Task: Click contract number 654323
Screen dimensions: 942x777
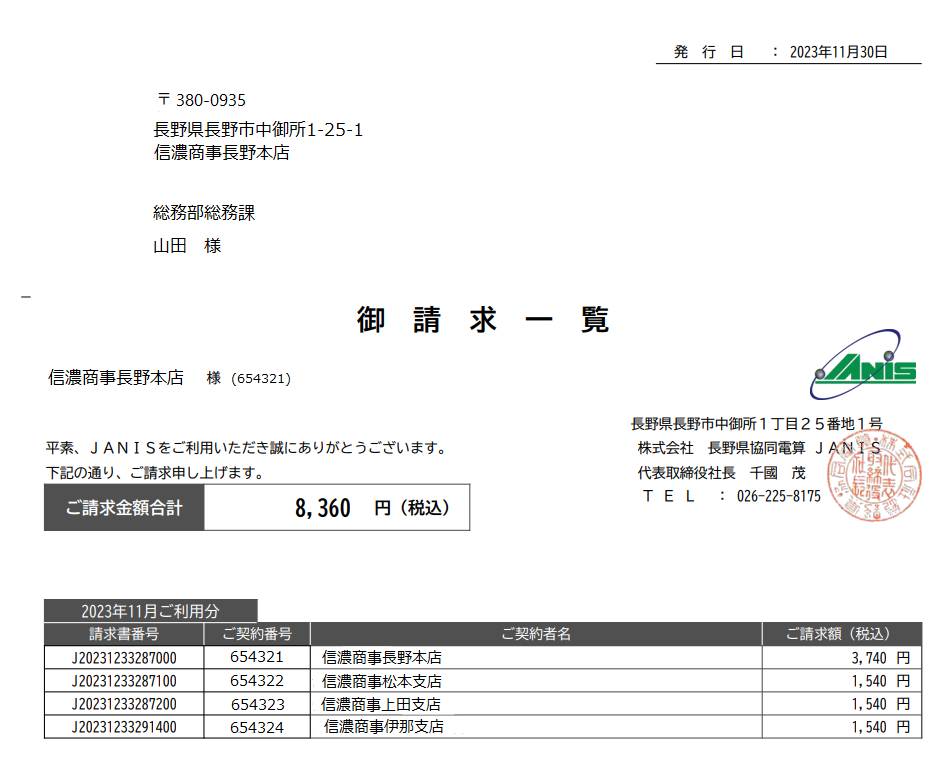Action: coord(257,704)
